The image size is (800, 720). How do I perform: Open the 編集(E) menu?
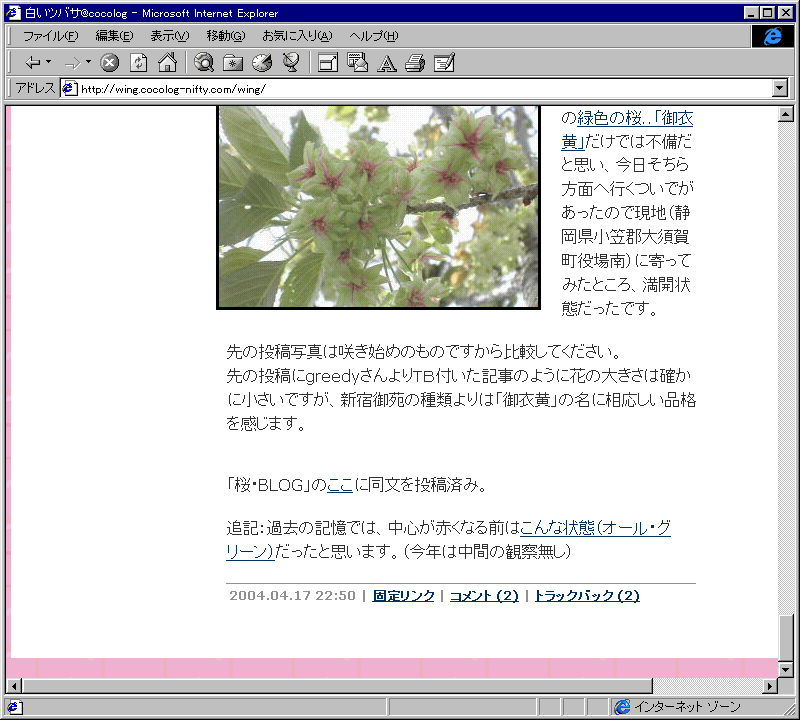[x=114, y=36]
